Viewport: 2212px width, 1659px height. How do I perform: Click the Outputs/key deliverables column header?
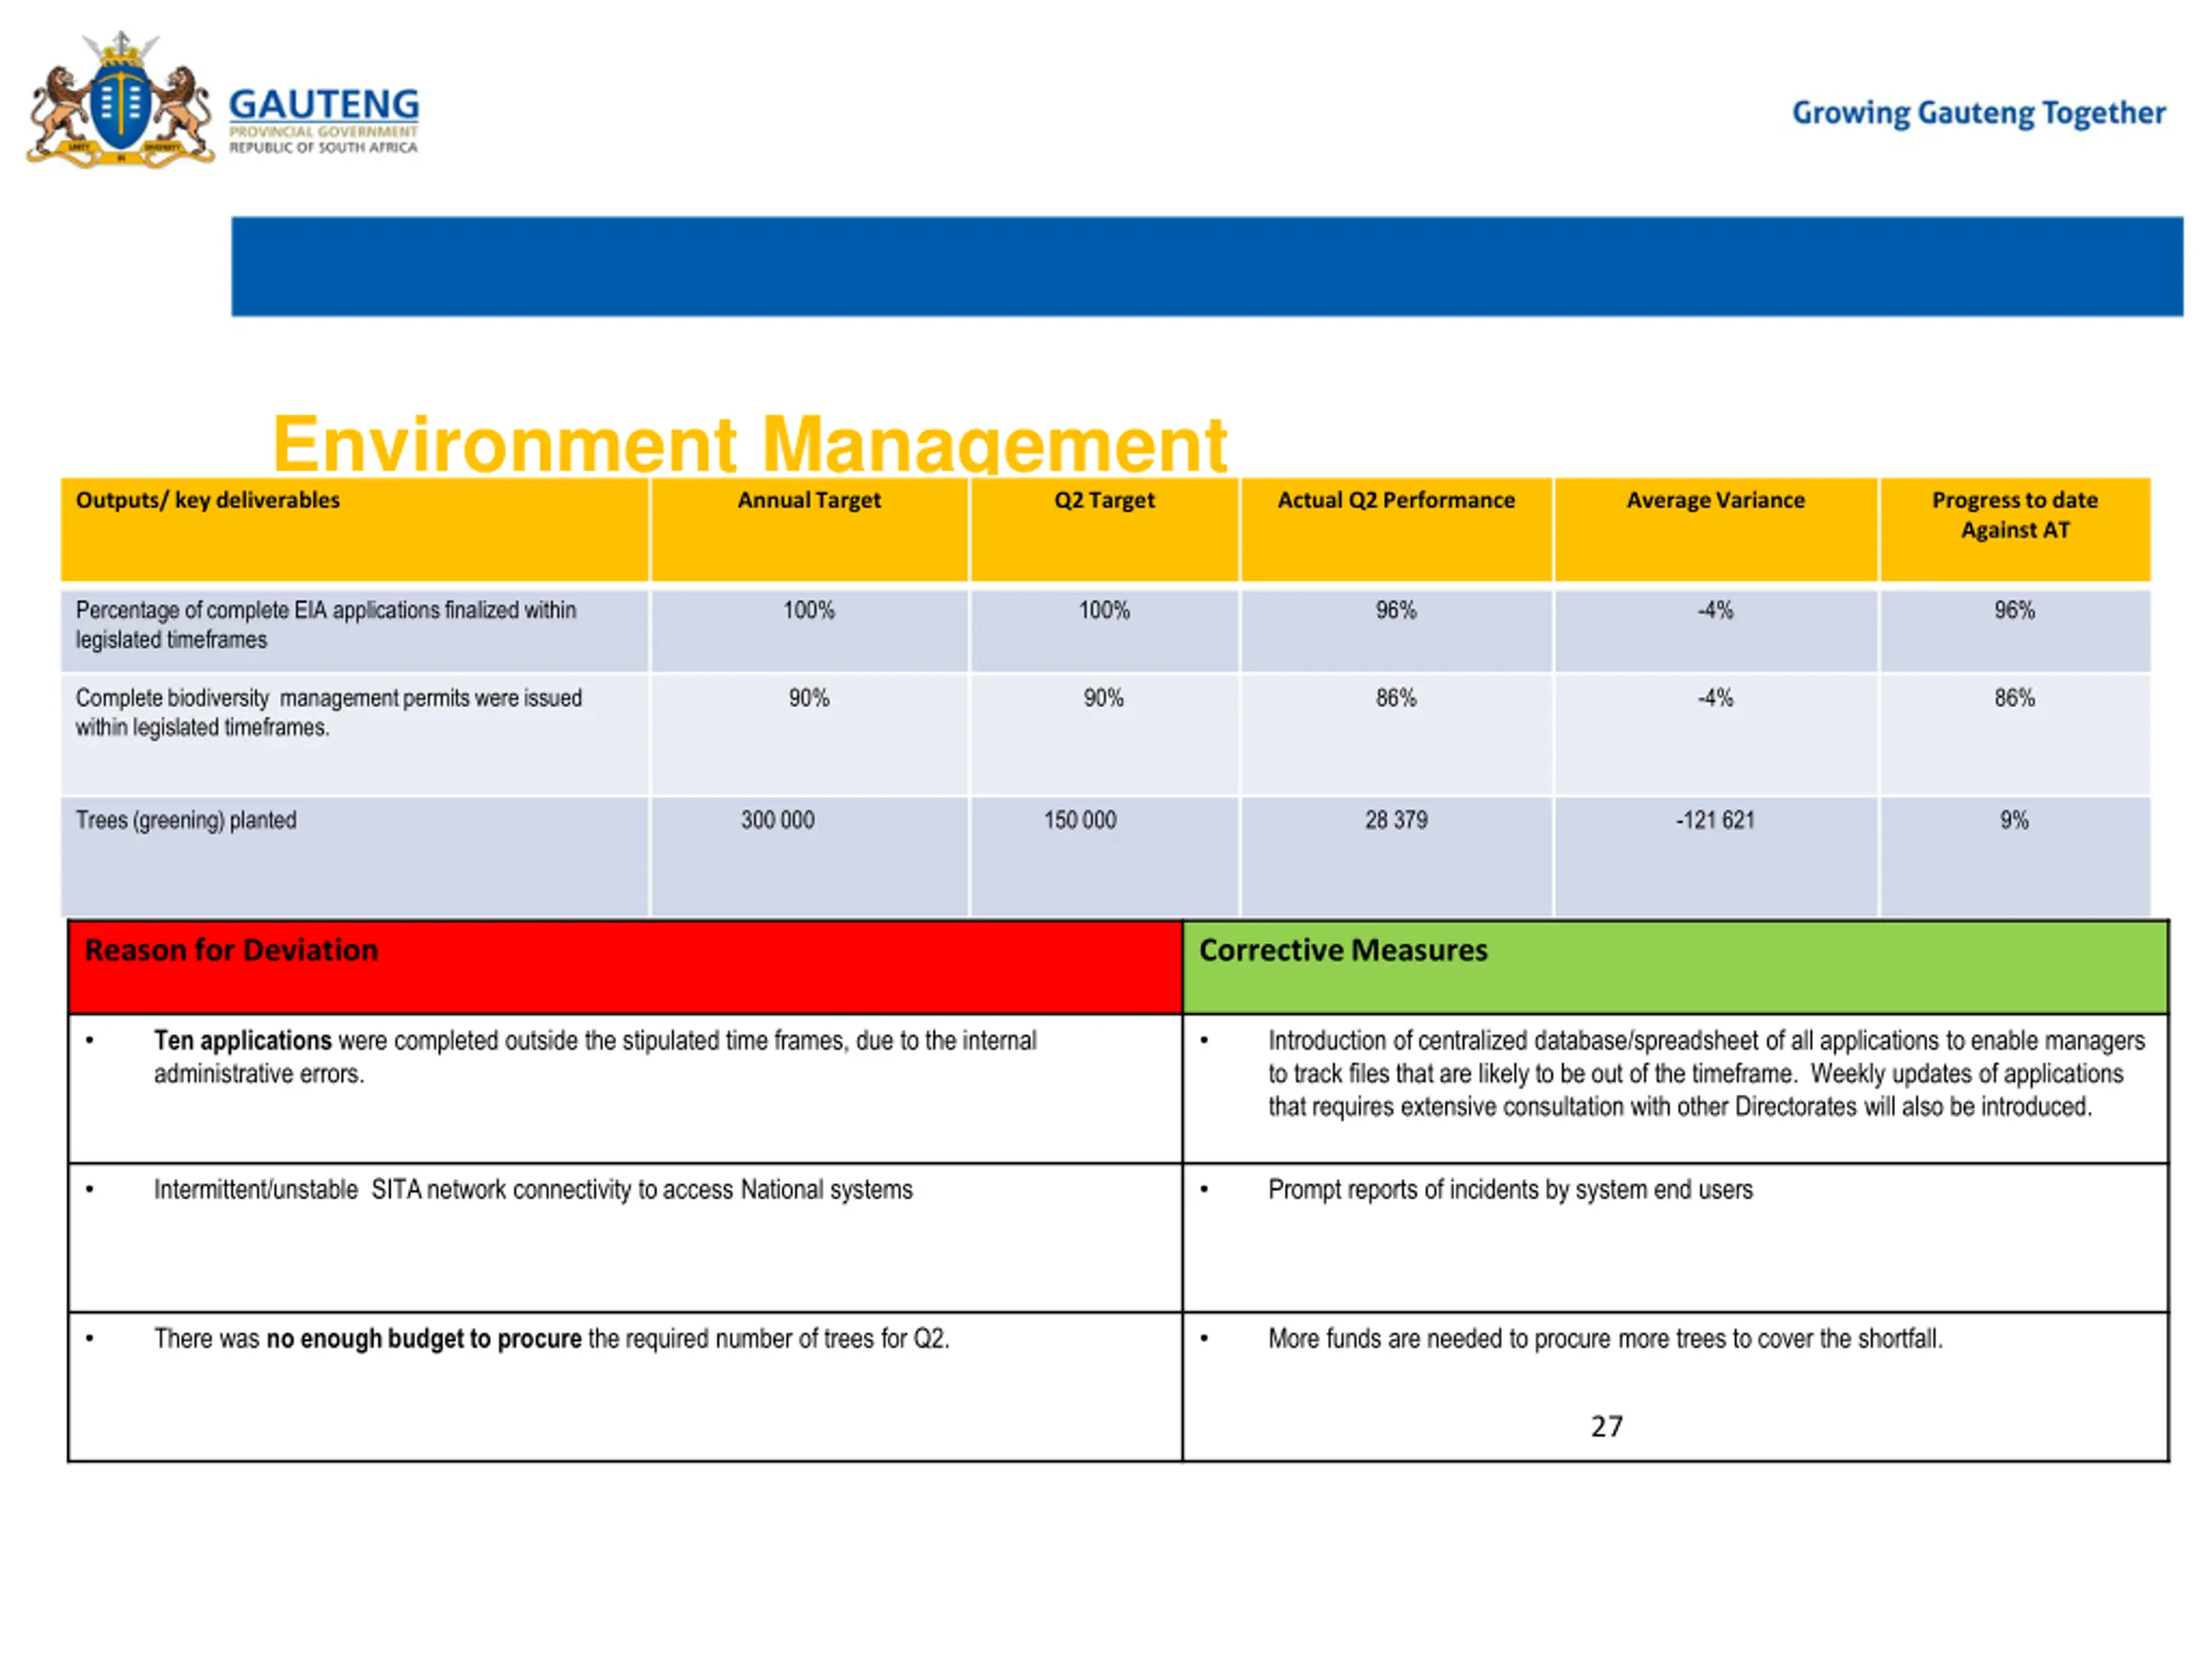355,529
